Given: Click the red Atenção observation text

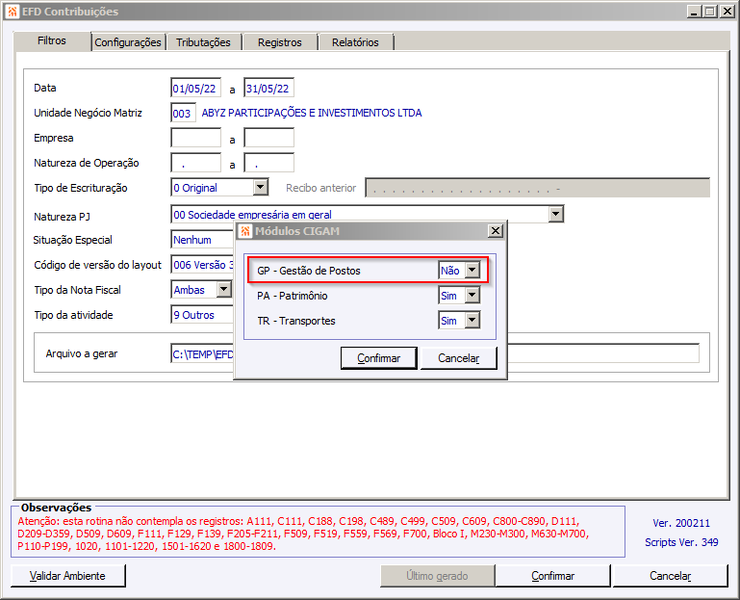Looking at the screenshot, I should pyautogui.click(x=303, y=534).
